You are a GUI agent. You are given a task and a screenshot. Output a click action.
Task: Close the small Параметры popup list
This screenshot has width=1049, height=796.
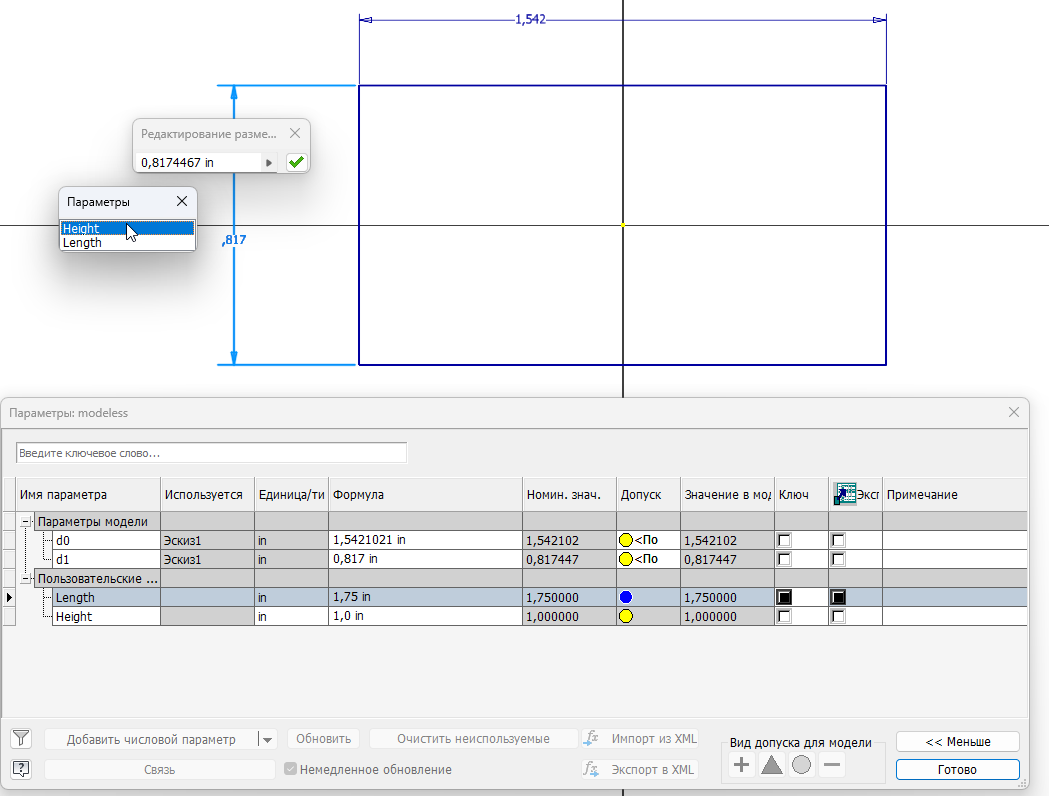pyautogui.click(x=182, y=201)
